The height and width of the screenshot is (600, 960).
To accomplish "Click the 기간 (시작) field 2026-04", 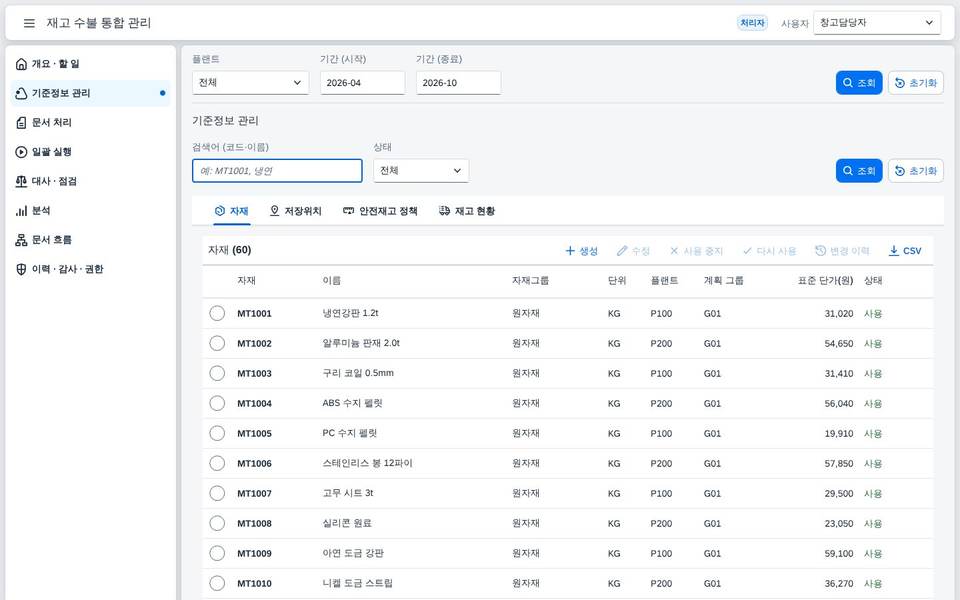I will tap(362, 83).
